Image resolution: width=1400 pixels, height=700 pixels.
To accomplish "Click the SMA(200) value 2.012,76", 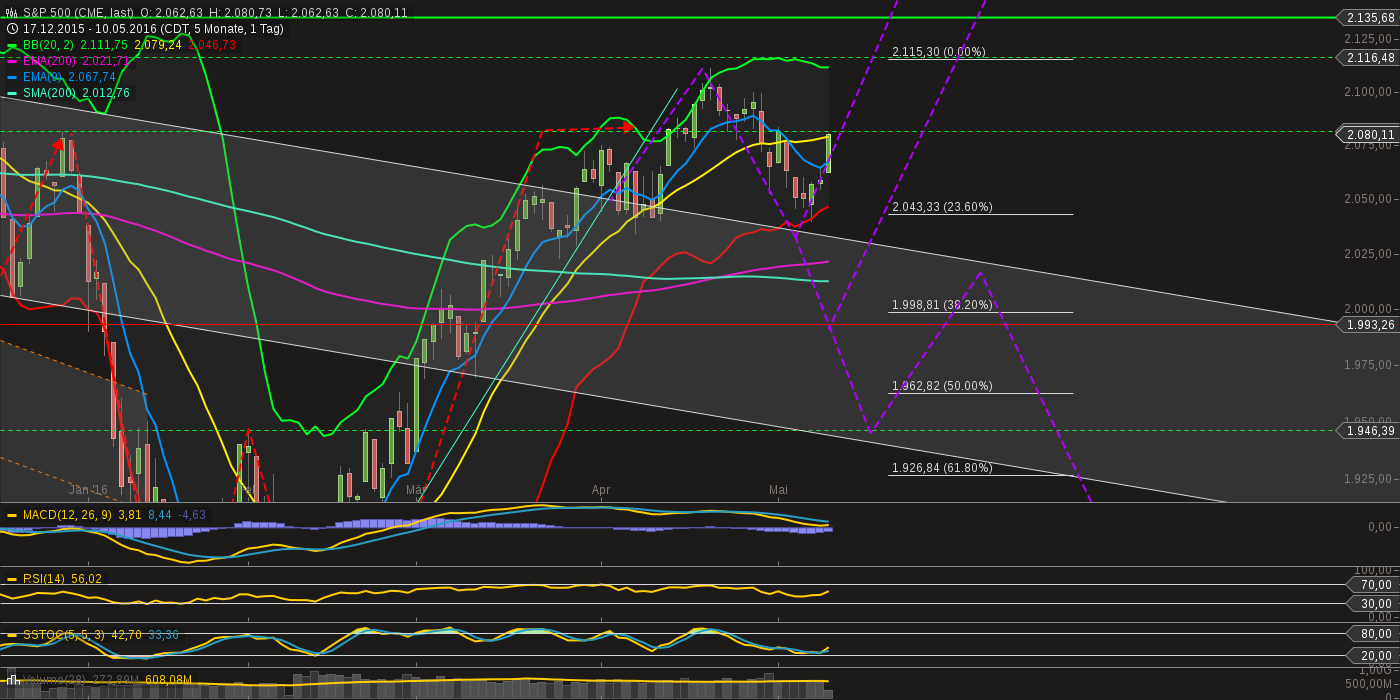I will (x=106, y=93).
